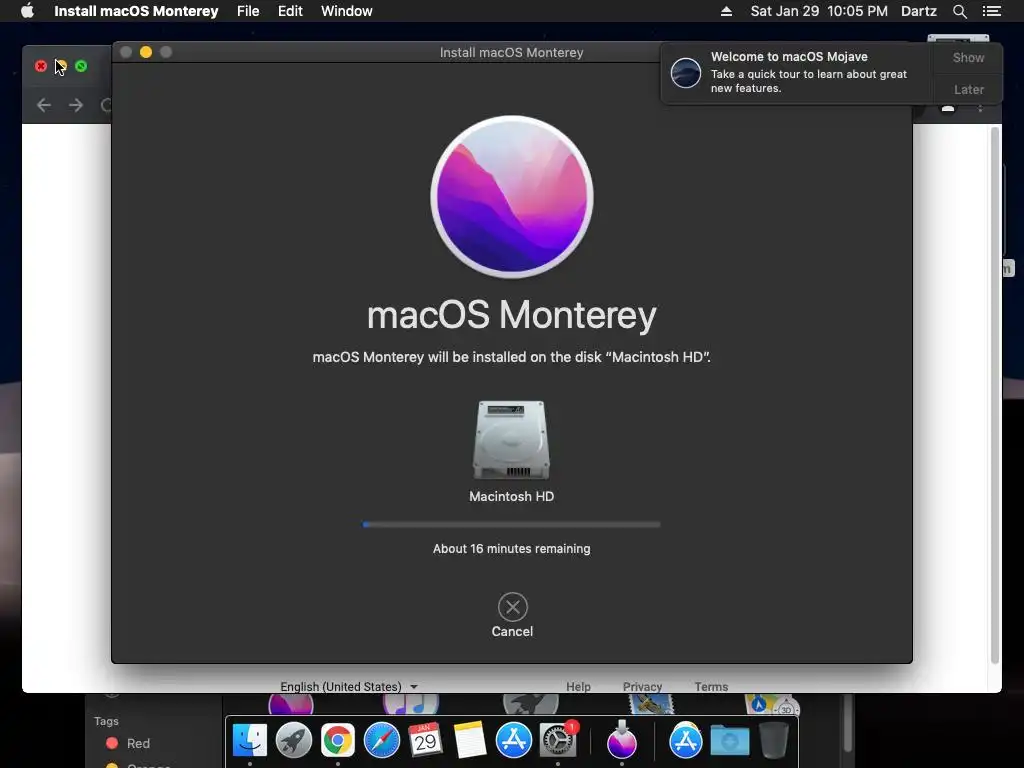Screen dimensions: 1024x768
Task: Click back arrow in background browser window
Action: (x=44, y=105)
